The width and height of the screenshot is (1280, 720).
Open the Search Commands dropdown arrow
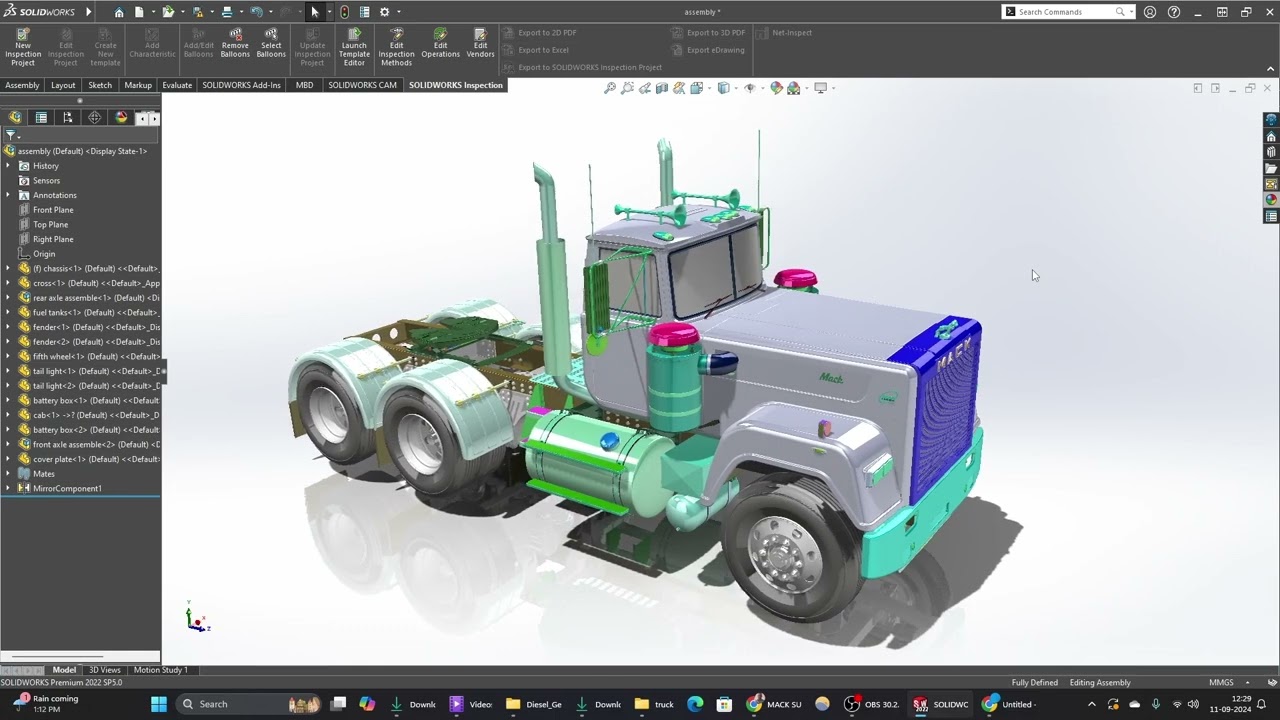pyautogui.click(x=1133, y=12)
